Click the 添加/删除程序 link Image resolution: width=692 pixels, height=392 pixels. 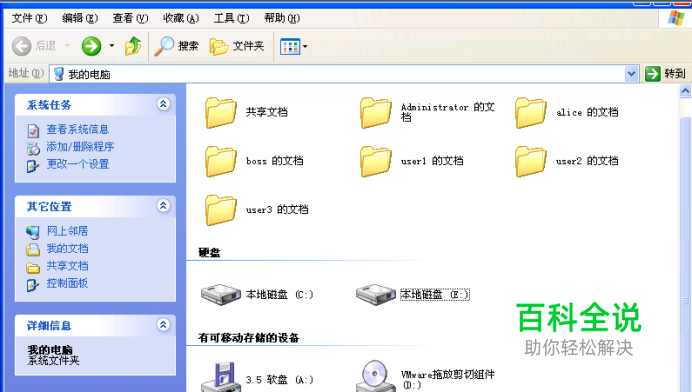[80, 147]
